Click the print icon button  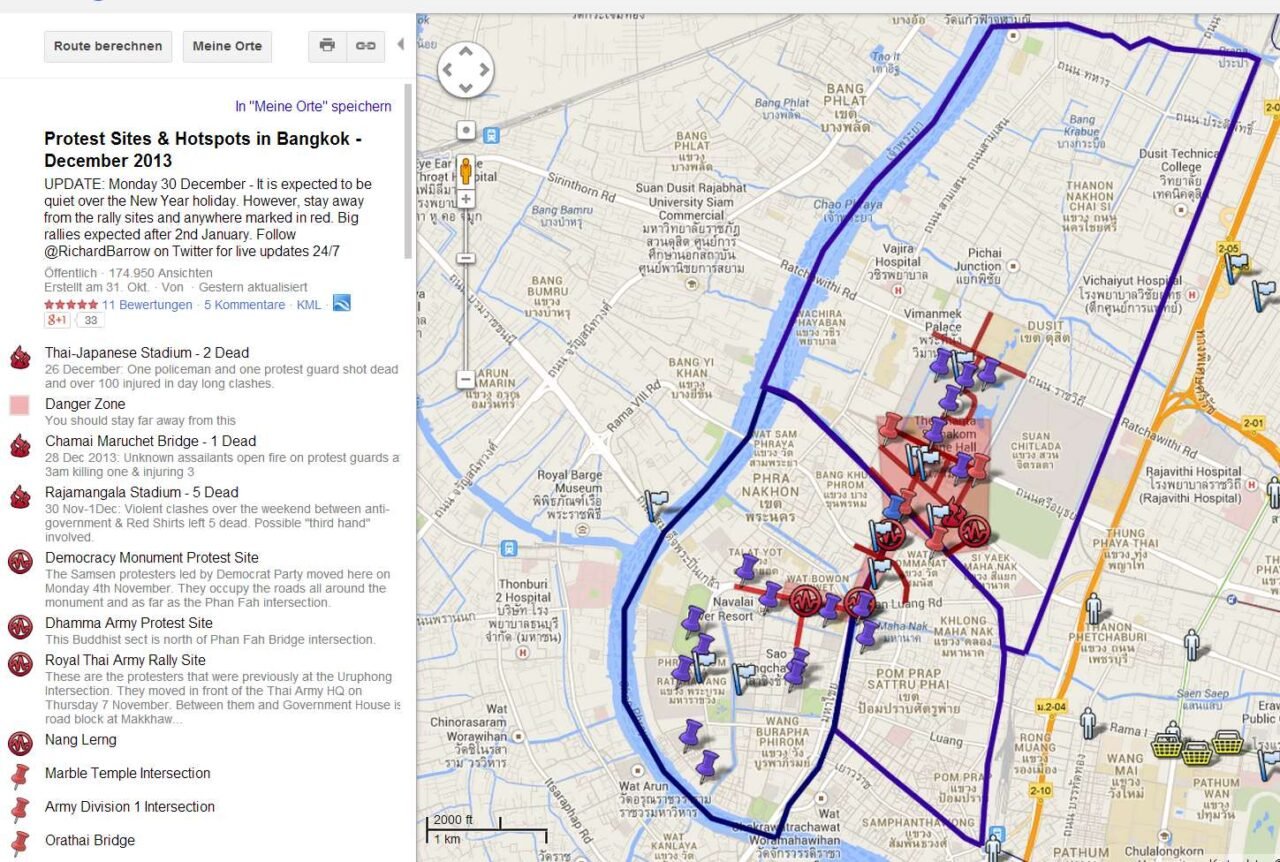[327, 46]
